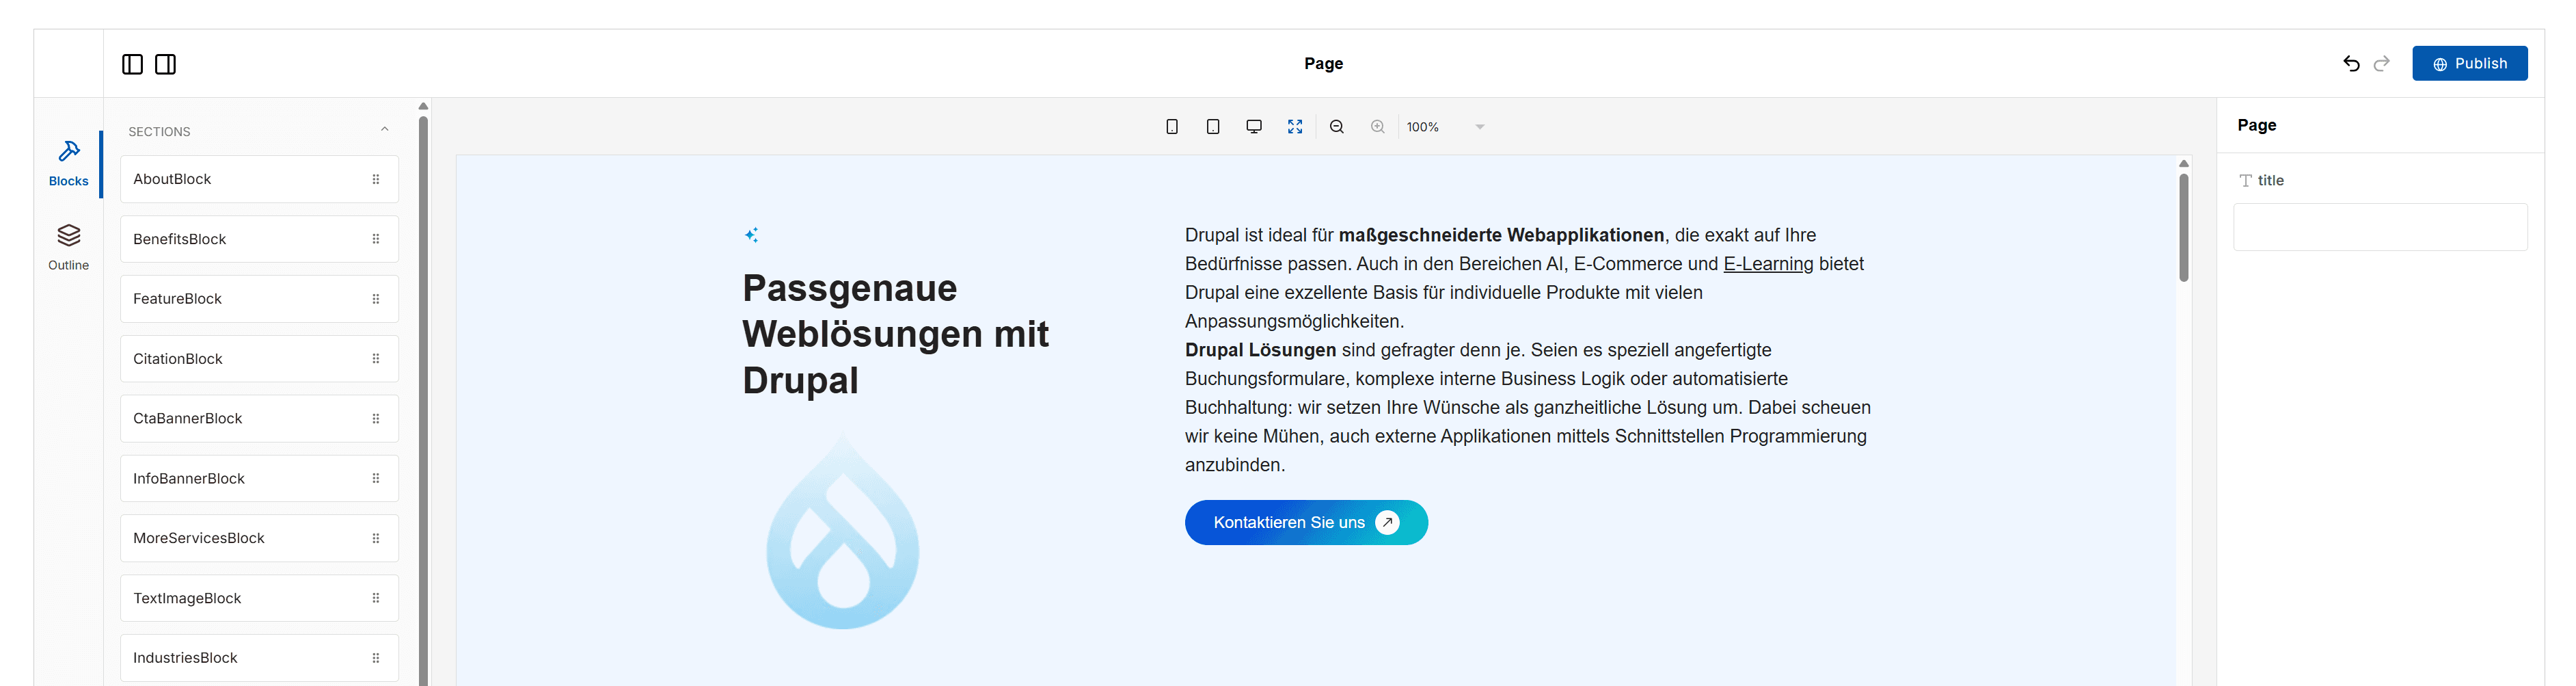Undo the last change
This screenshot has height=686, width=2576.
click(x=2350, y=63)
